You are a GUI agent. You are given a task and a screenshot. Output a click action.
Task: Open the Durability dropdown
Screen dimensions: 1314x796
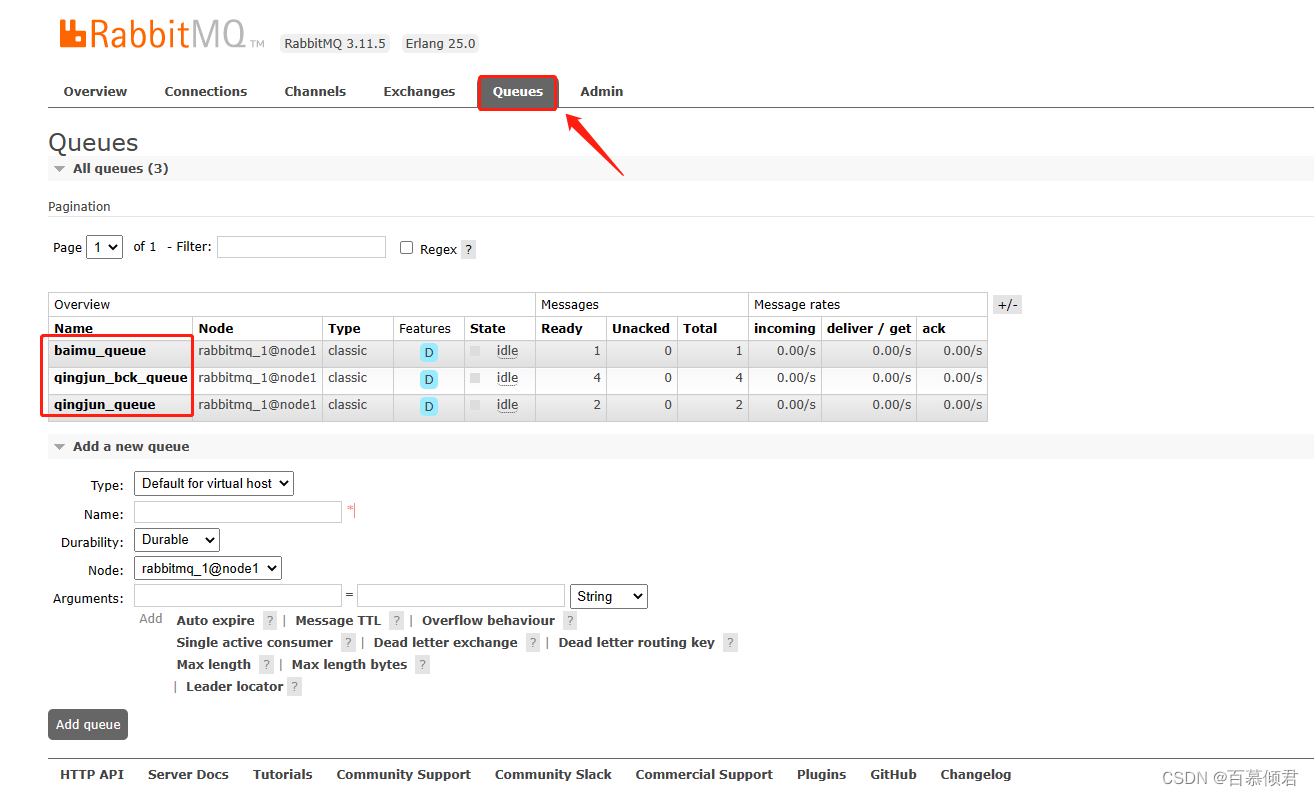tap(177, 540)
